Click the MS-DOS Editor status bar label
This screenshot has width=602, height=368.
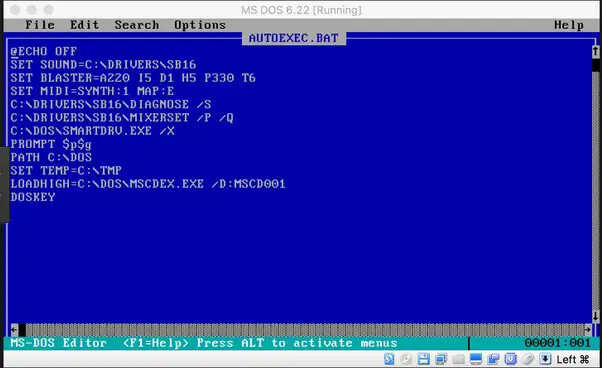(58, 343)
